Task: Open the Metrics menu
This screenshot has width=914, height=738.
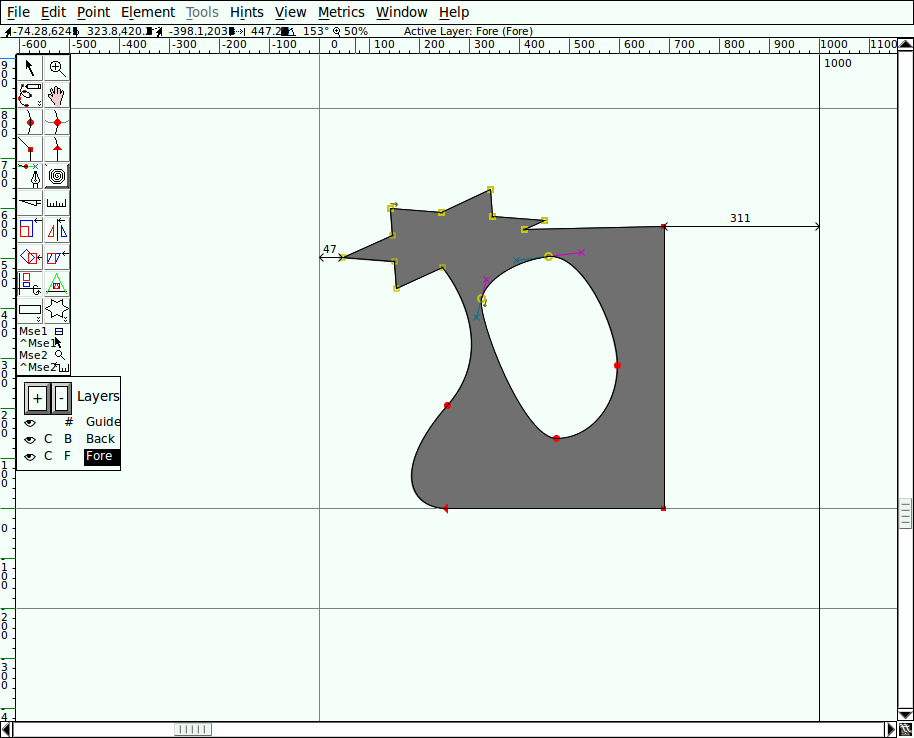Action: coord(341,12)
